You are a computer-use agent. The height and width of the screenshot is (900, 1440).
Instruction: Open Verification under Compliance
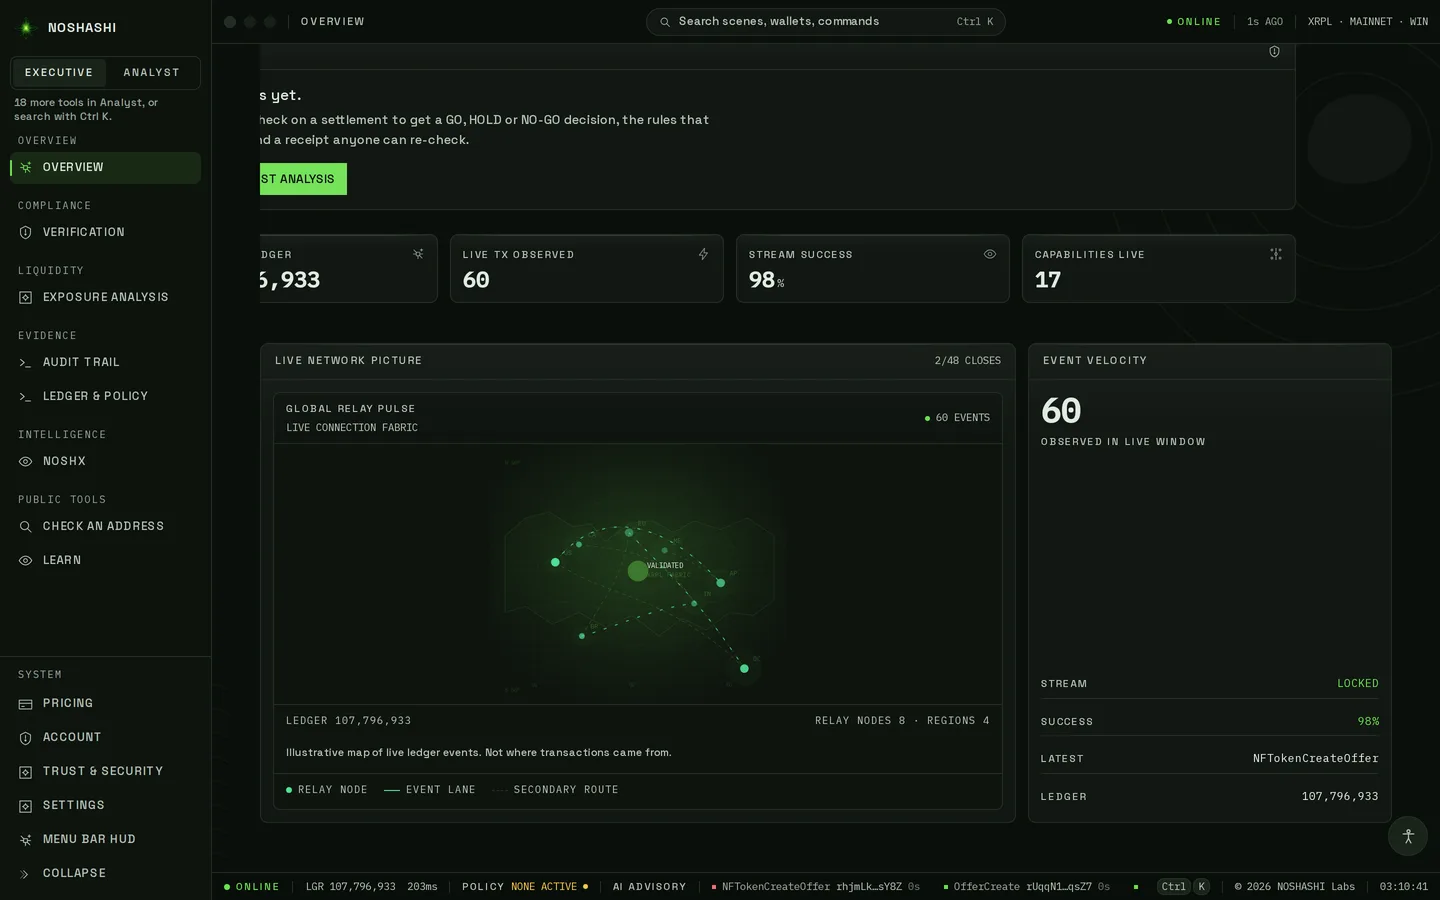[105, 233]
